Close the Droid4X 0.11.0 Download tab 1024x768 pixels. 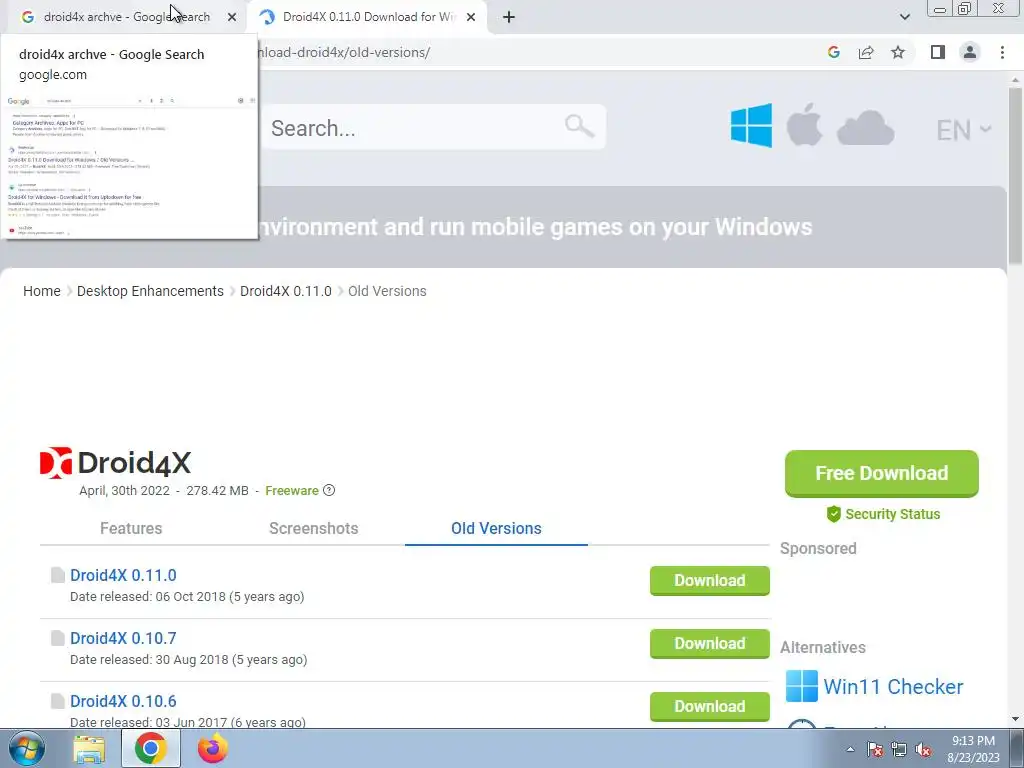tap(471, 17)
